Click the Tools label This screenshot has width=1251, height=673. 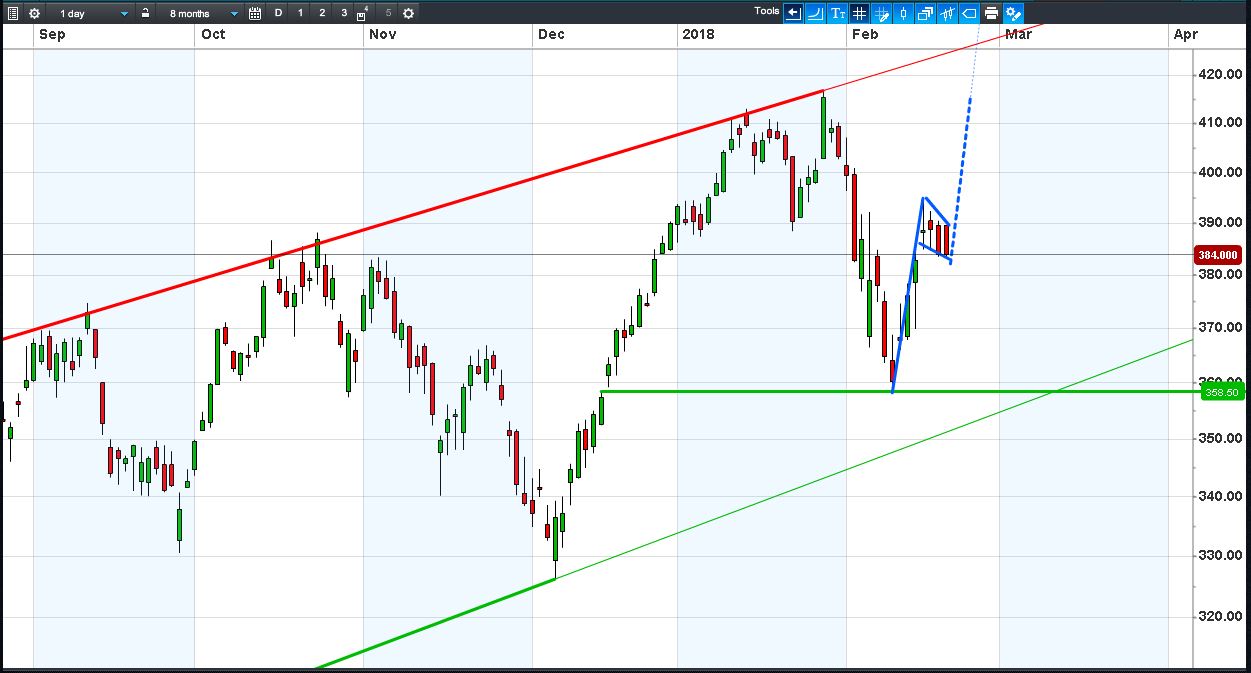767,11
